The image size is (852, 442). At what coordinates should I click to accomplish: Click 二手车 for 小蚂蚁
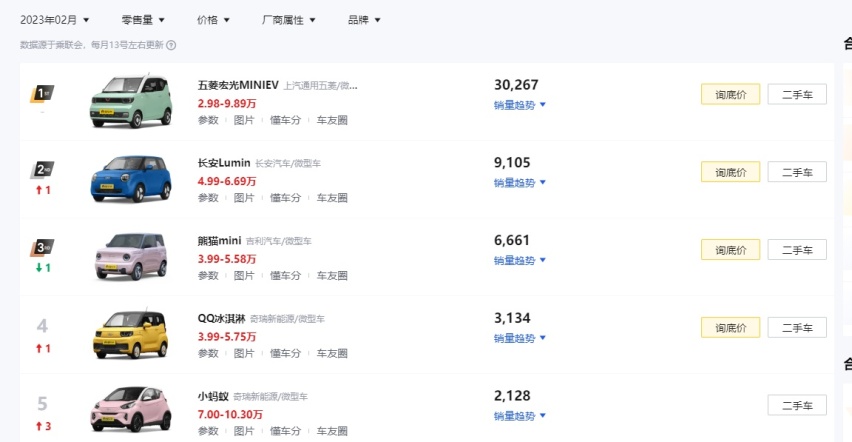click(x=797, y=406)
